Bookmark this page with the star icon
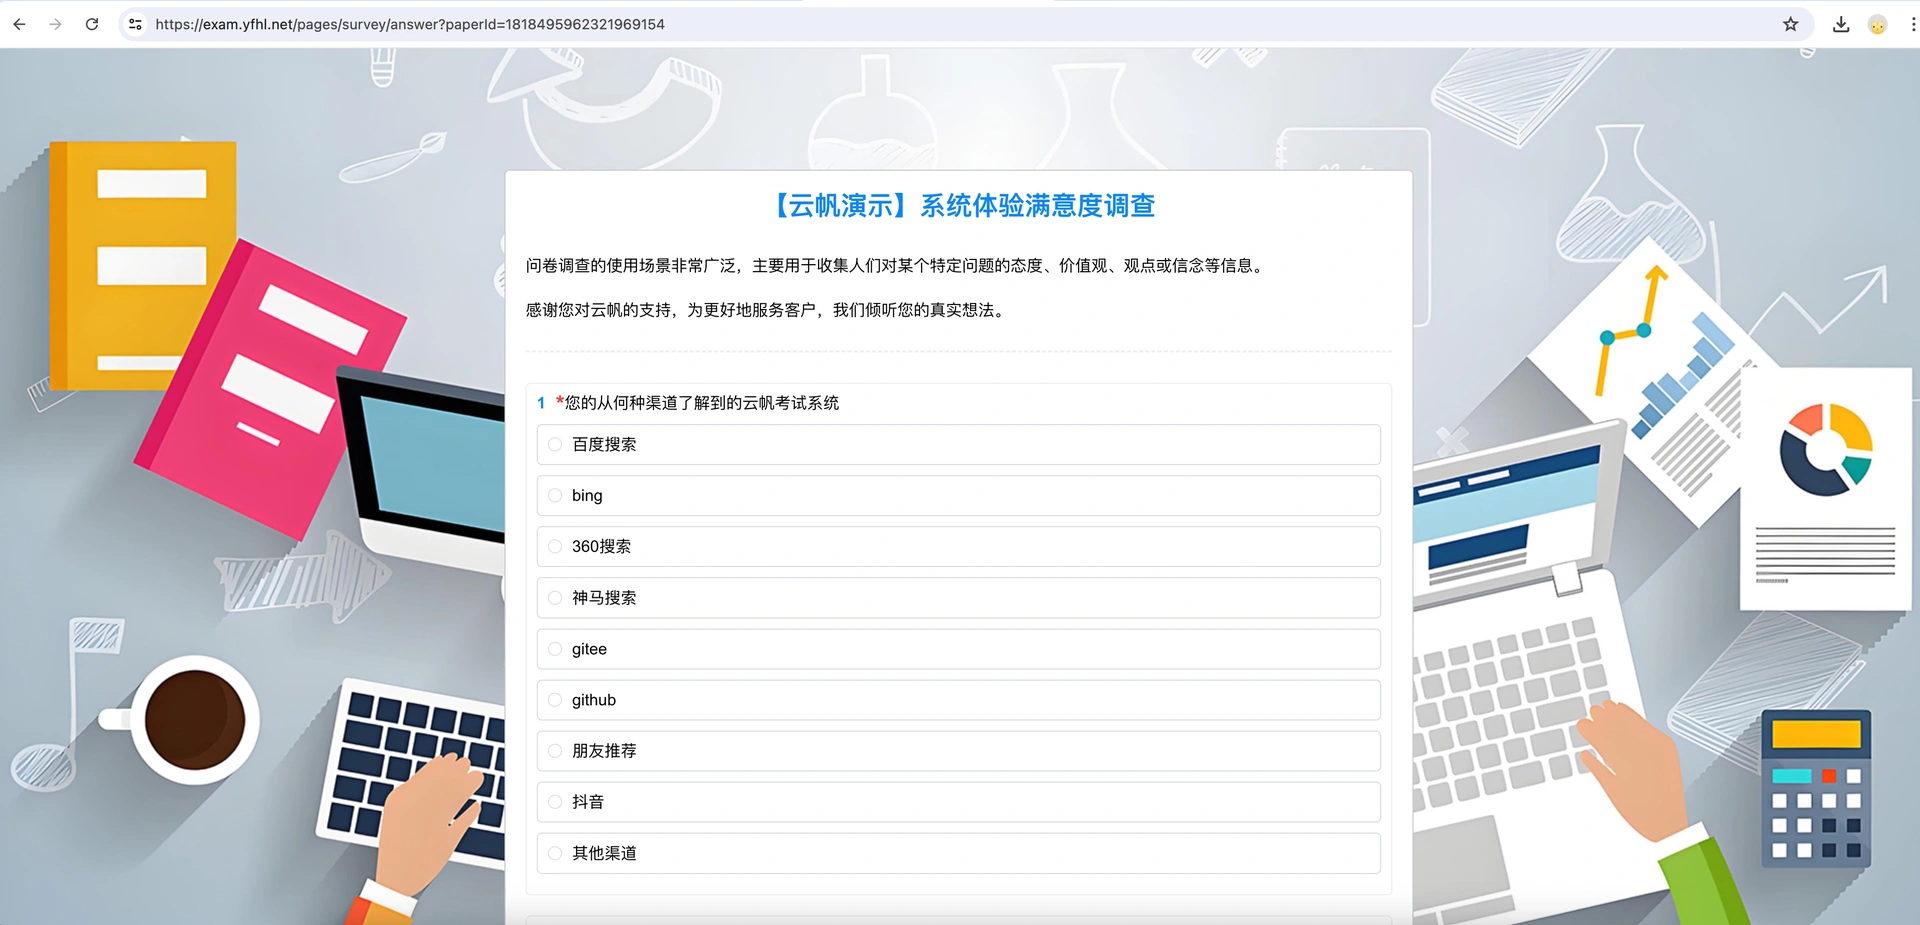The height and width of the screenshot is (925, 1920). 1790,24
